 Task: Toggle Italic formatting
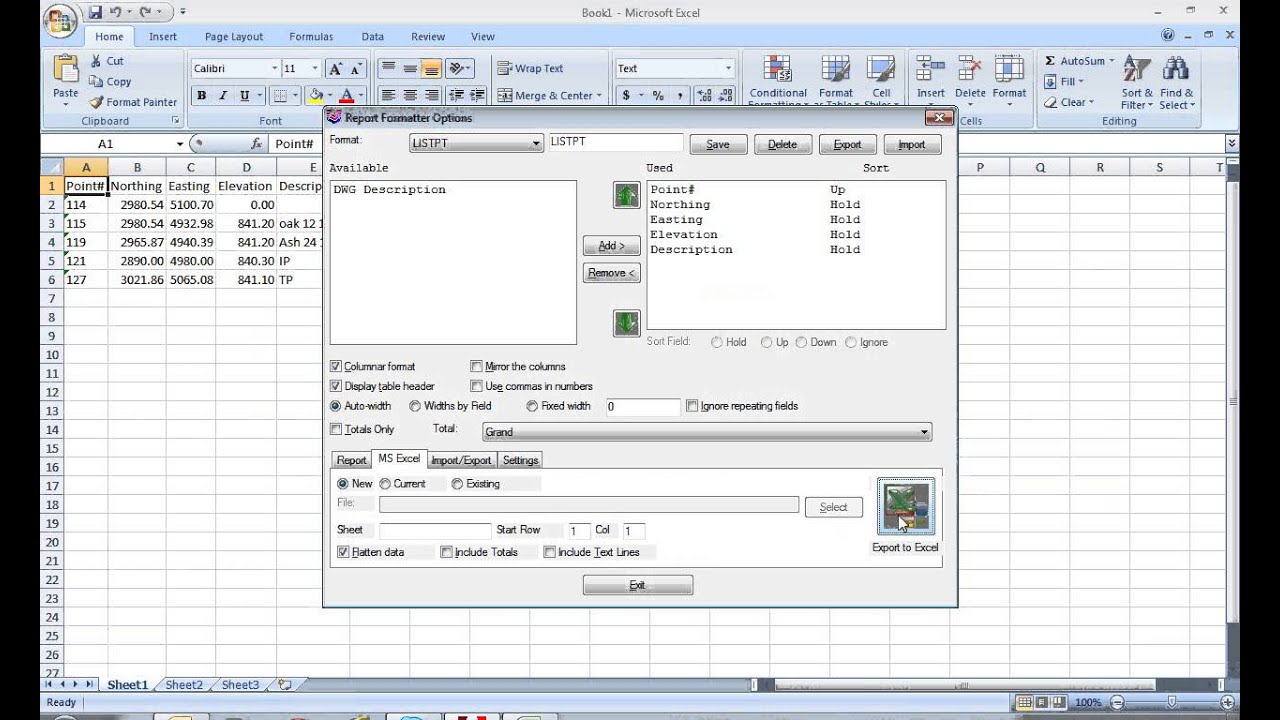222,96
